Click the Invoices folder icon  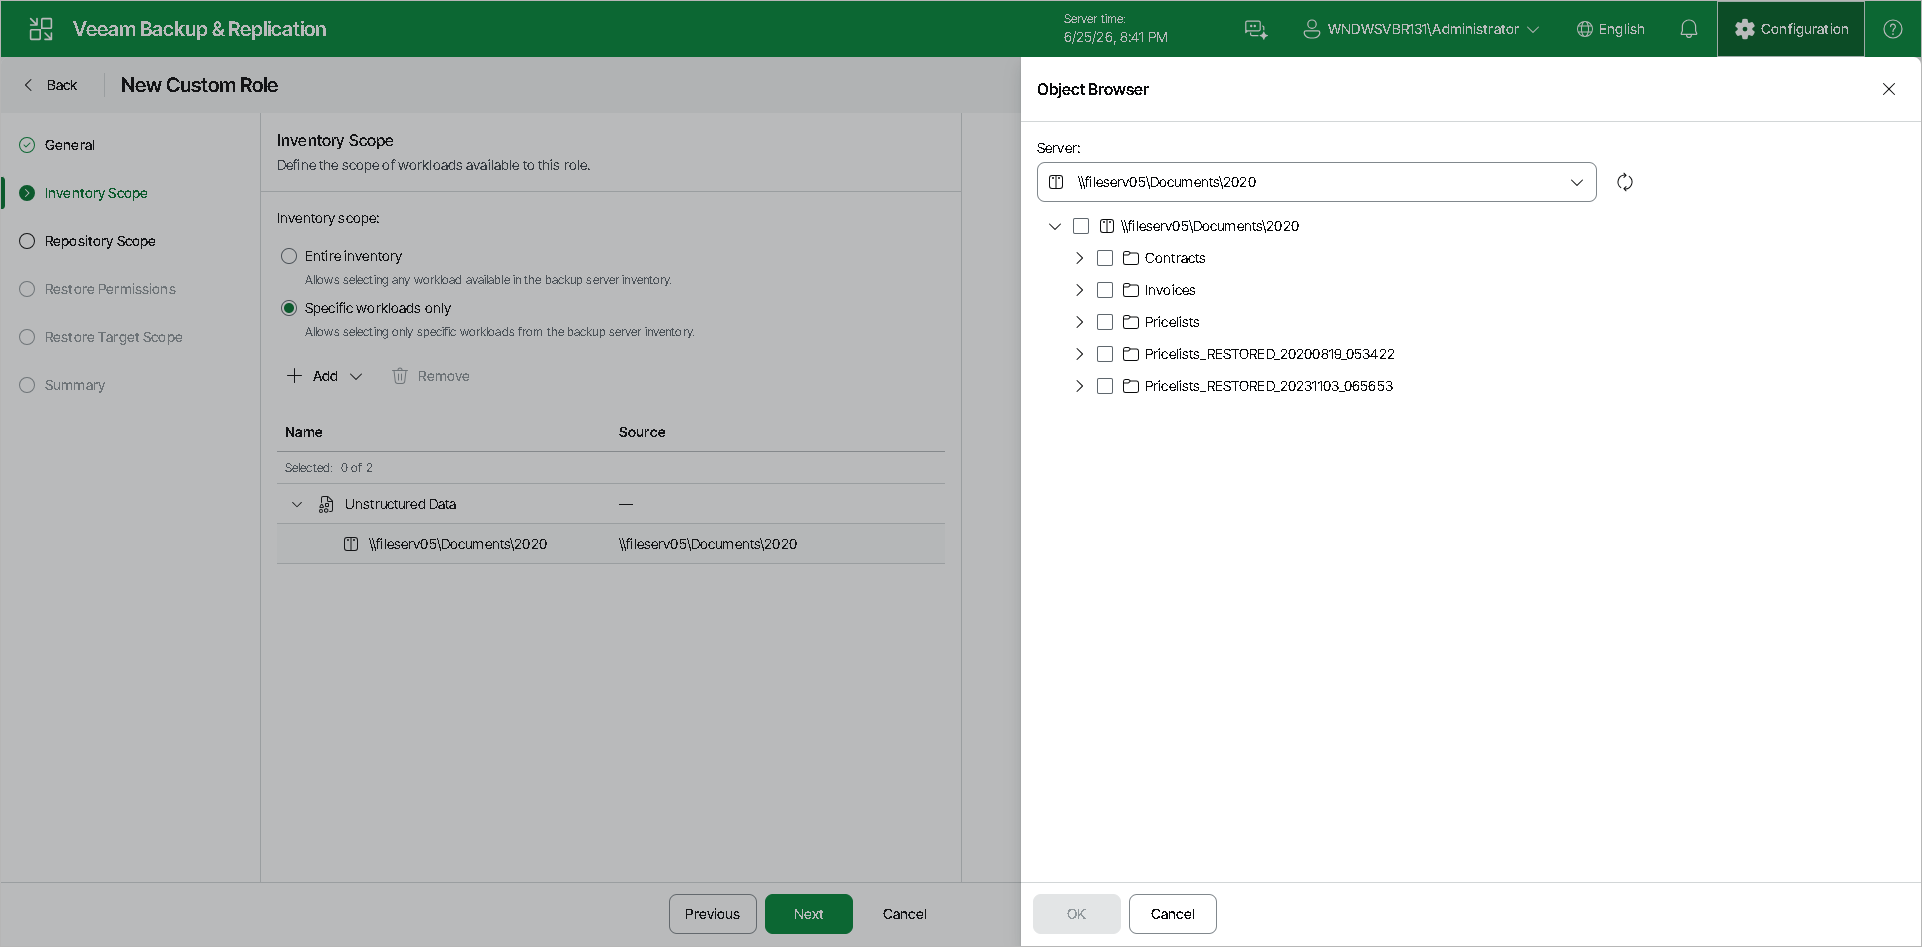[x=1131, y=290]
